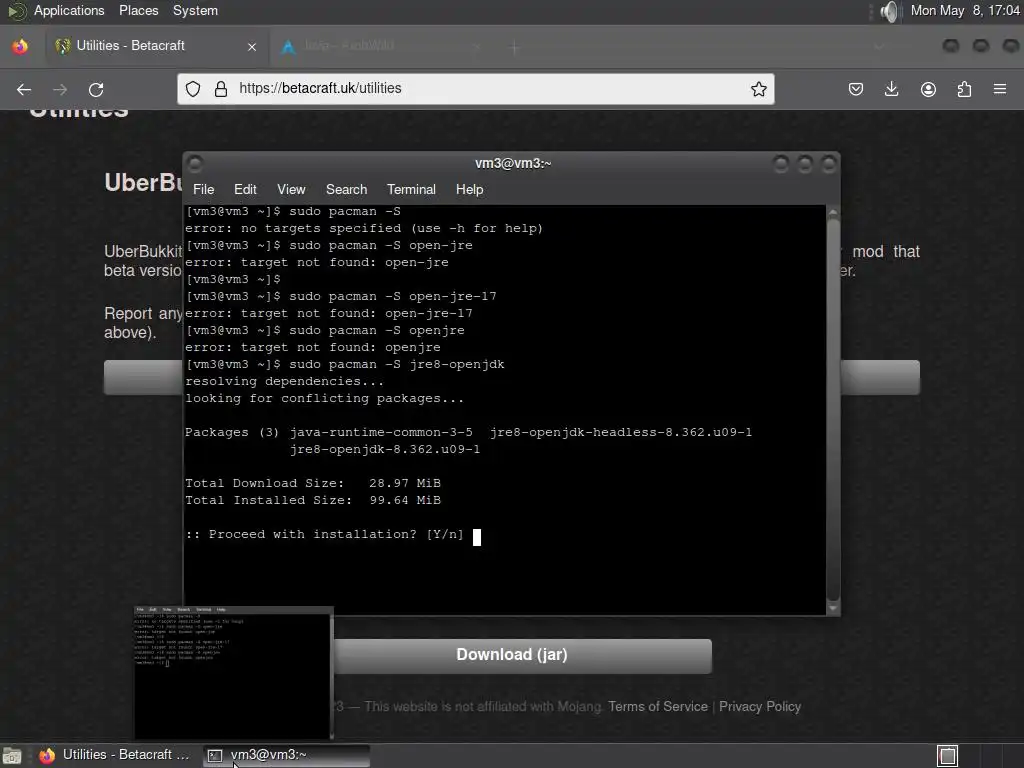Open terminal Search menu
Viewport: 1024px width, 768px height.
(x=346, y=189)
